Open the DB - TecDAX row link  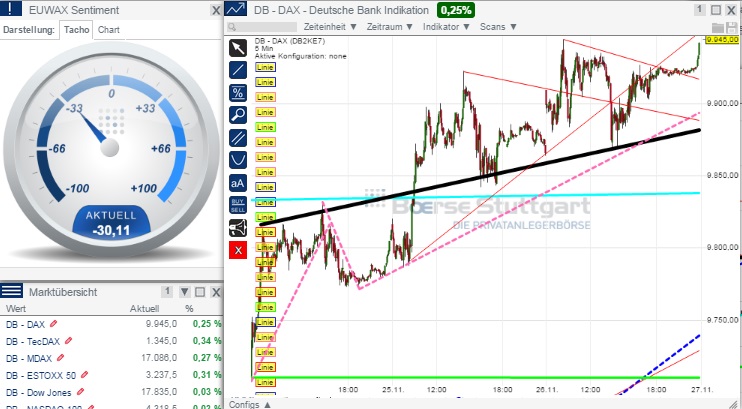(33, 341)
